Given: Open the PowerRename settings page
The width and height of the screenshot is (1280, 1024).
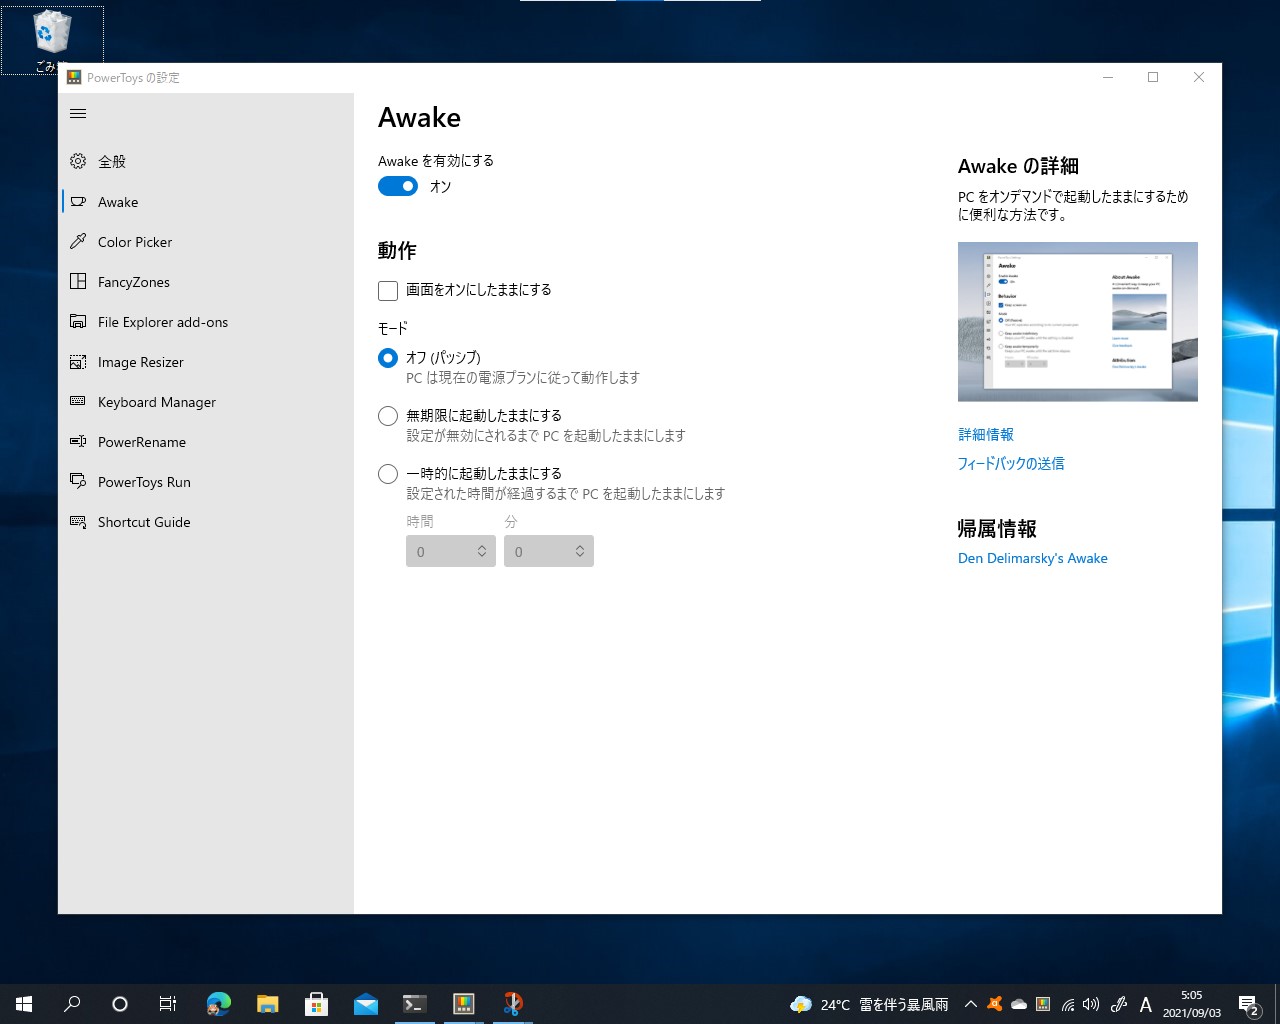Looking at the screenshot, I should pyautogui.click(x=206, y=442).
